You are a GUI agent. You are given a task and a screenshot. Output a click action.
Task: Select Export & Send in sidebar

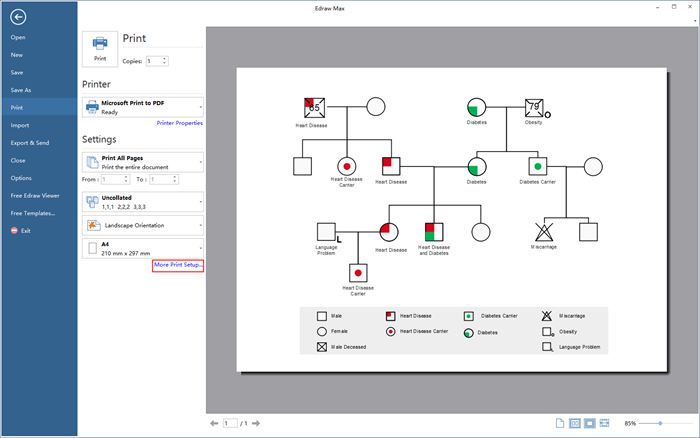tap(29, 143)
